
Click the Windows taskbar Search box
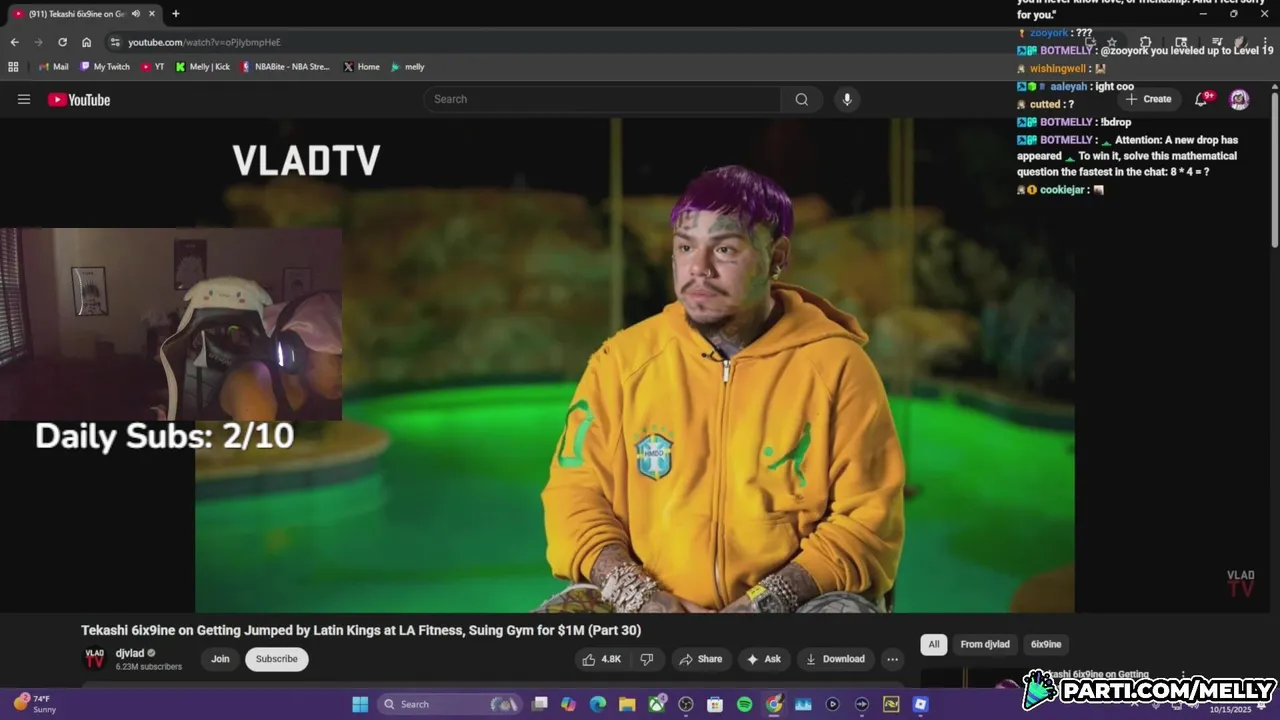pos(450,704)
